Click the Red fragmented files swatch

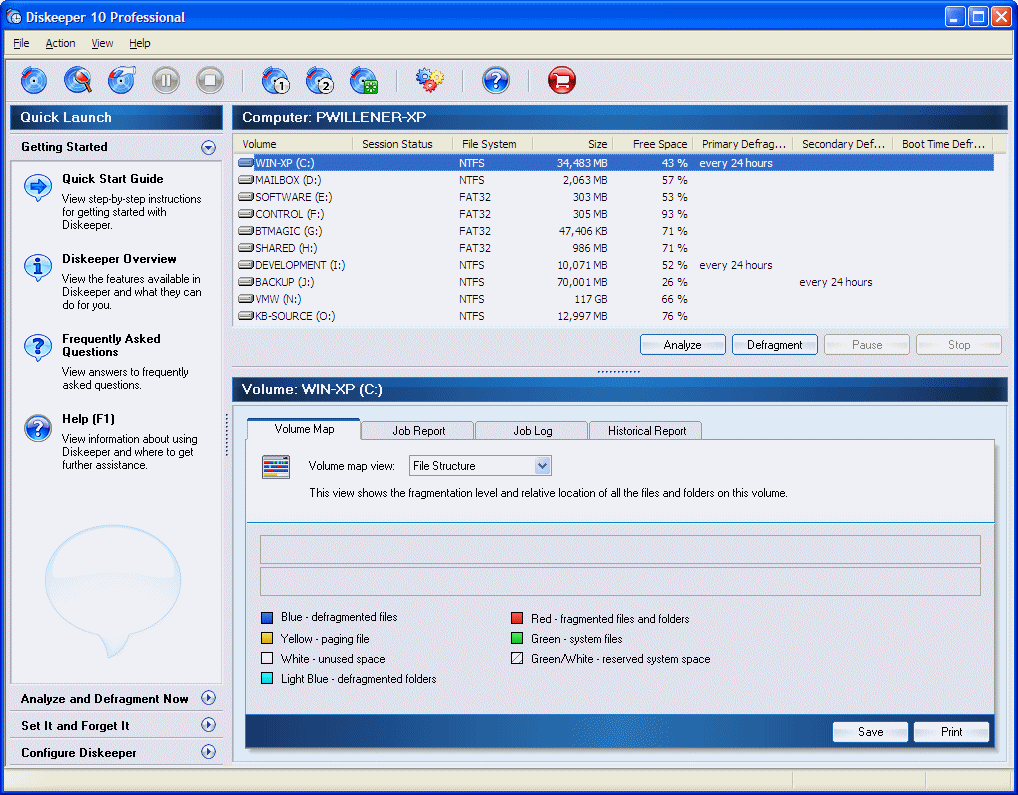517,618
